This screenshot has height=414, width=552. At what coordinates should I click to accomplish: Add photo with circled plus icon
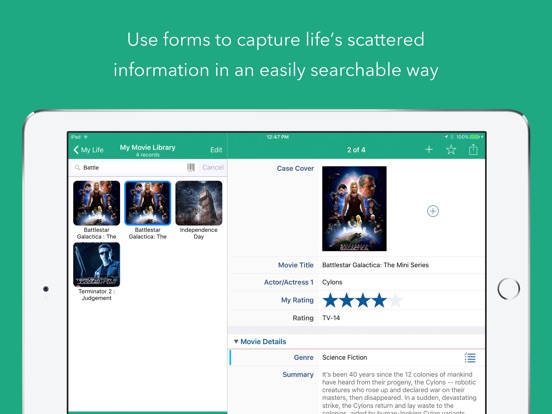click(x=433, y=211)
